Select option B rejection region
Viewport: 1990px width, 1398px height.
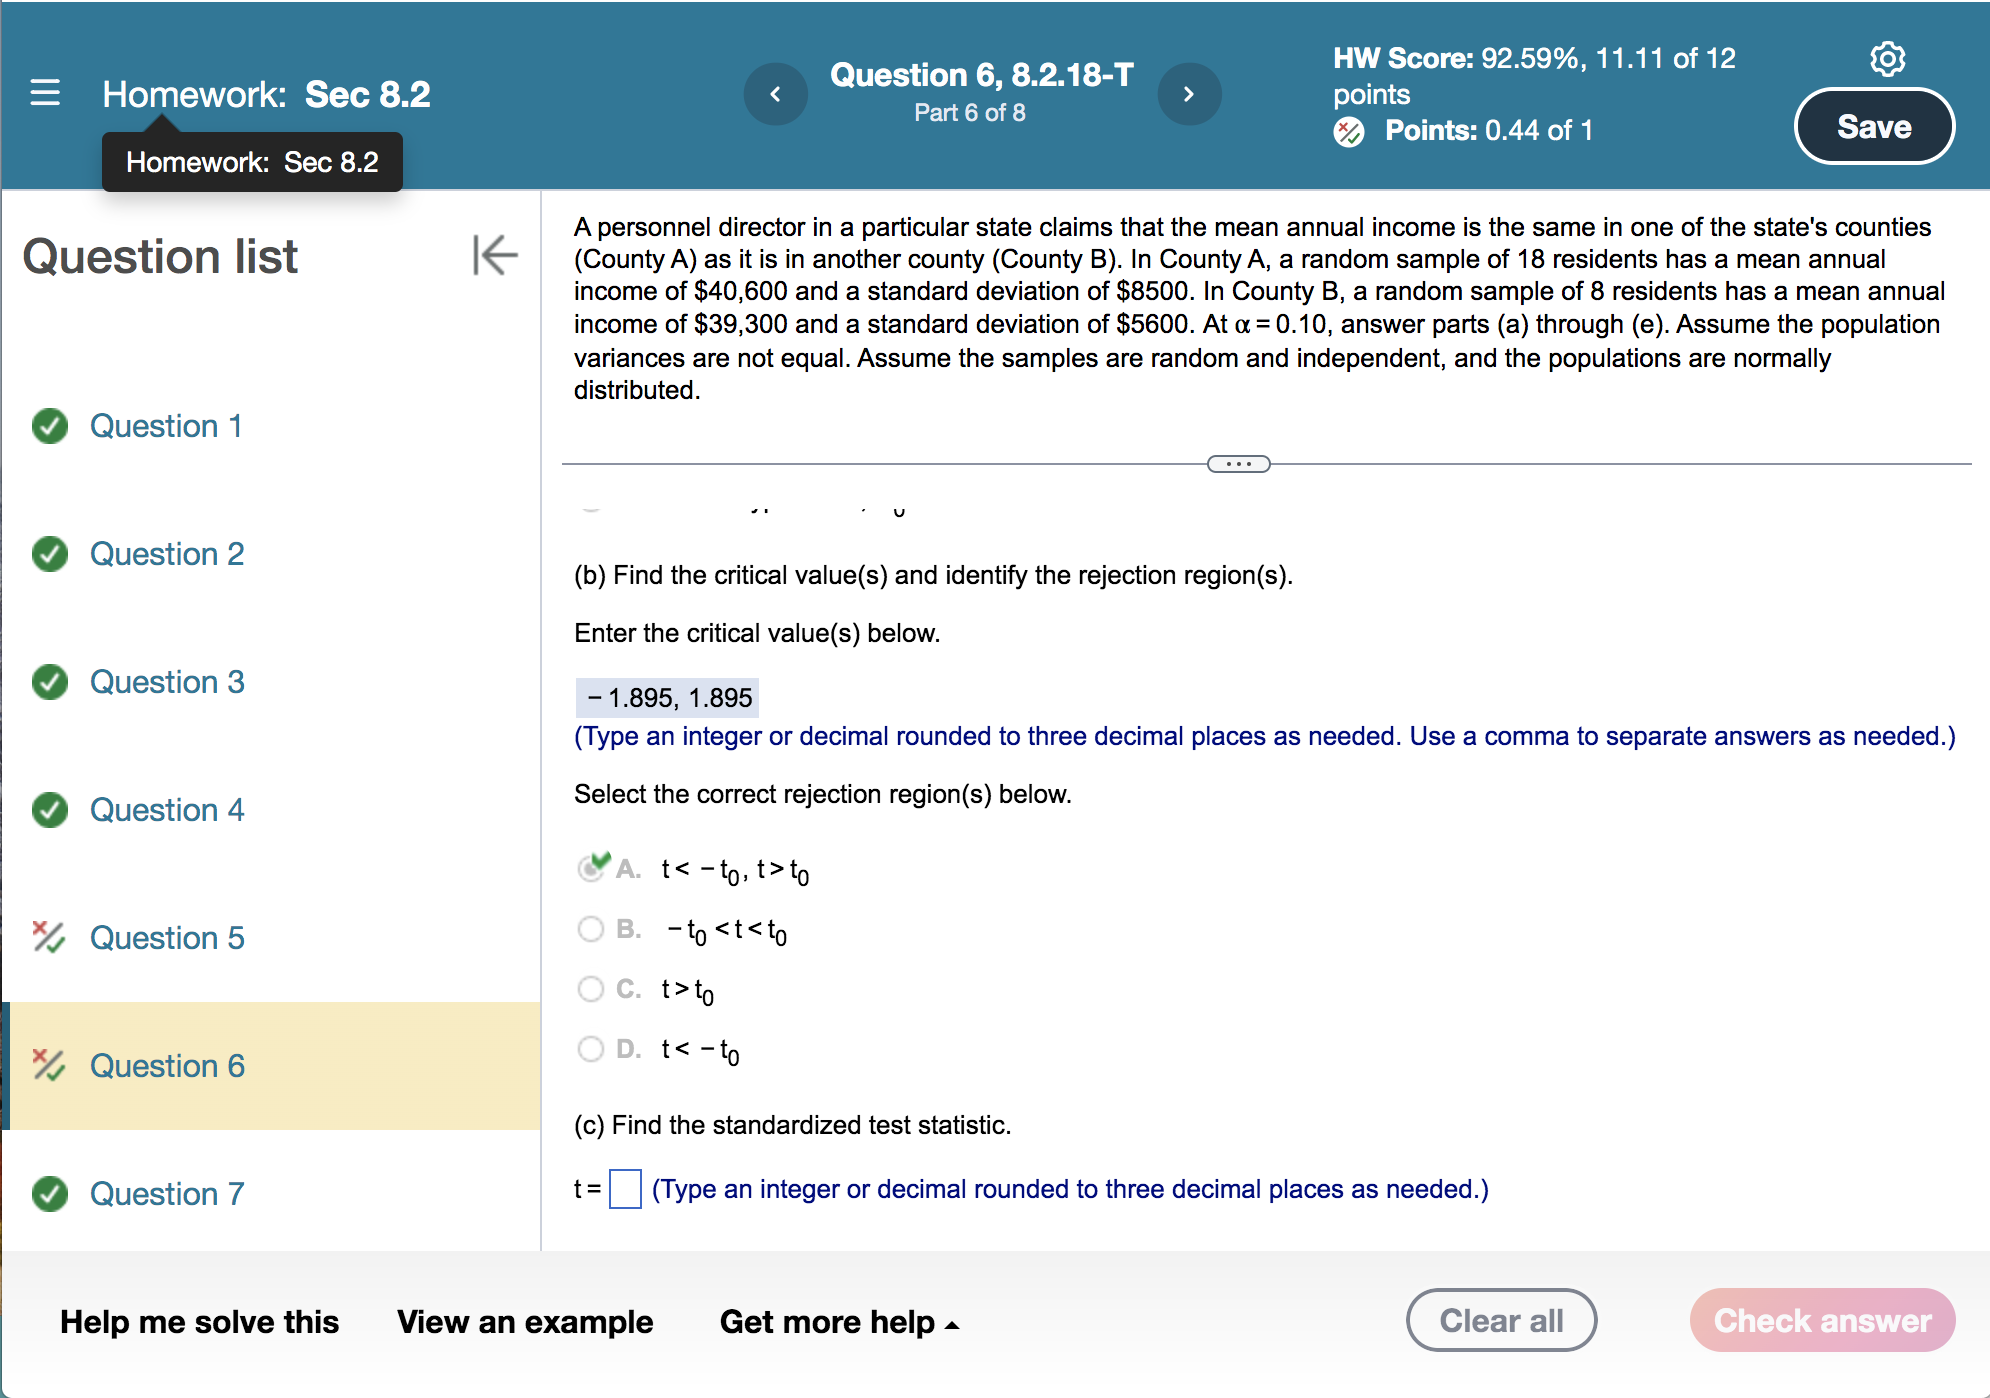click(591, 929)
